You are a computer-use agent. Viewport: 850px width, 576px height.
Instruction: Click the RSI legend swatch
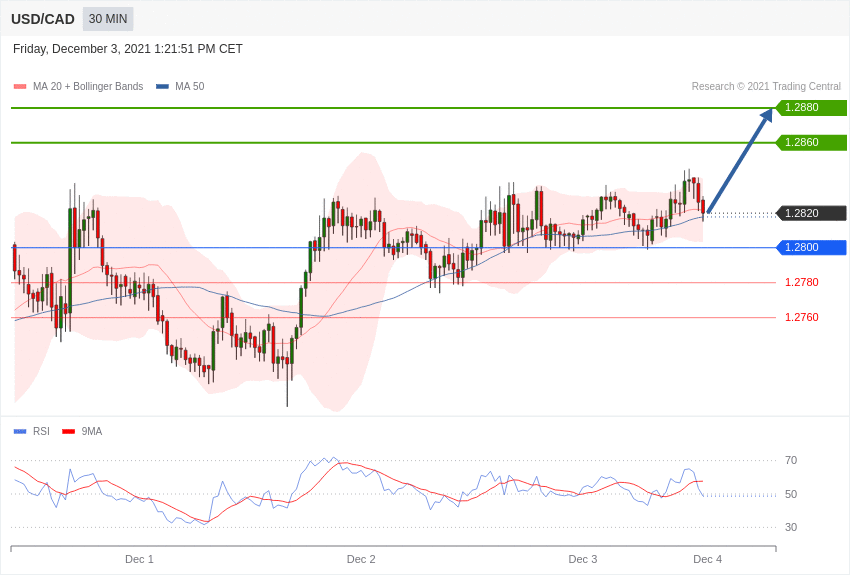(x=20, y=431)
